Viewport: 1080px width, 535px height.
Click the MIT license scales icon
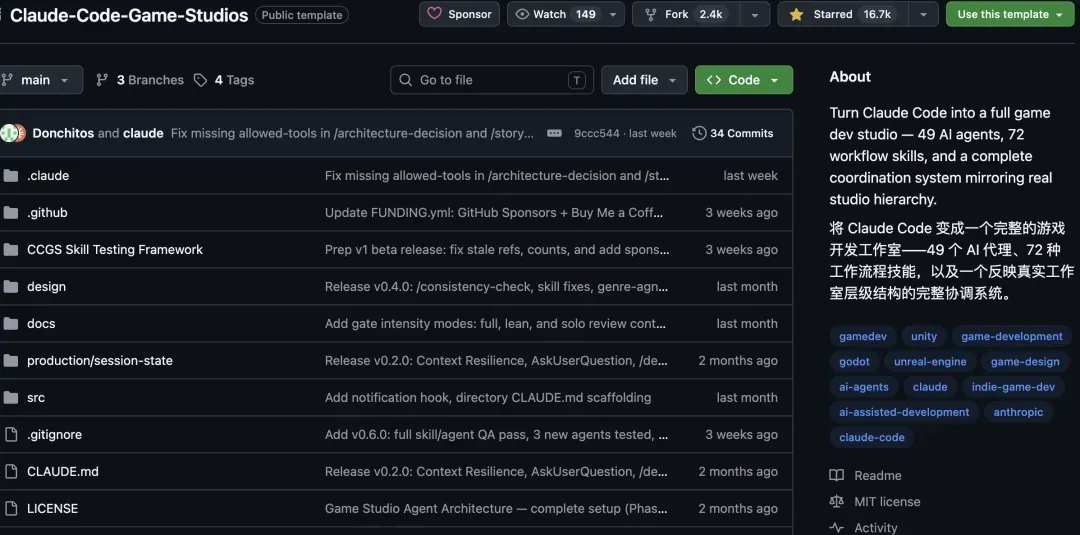tap(836, 501)
